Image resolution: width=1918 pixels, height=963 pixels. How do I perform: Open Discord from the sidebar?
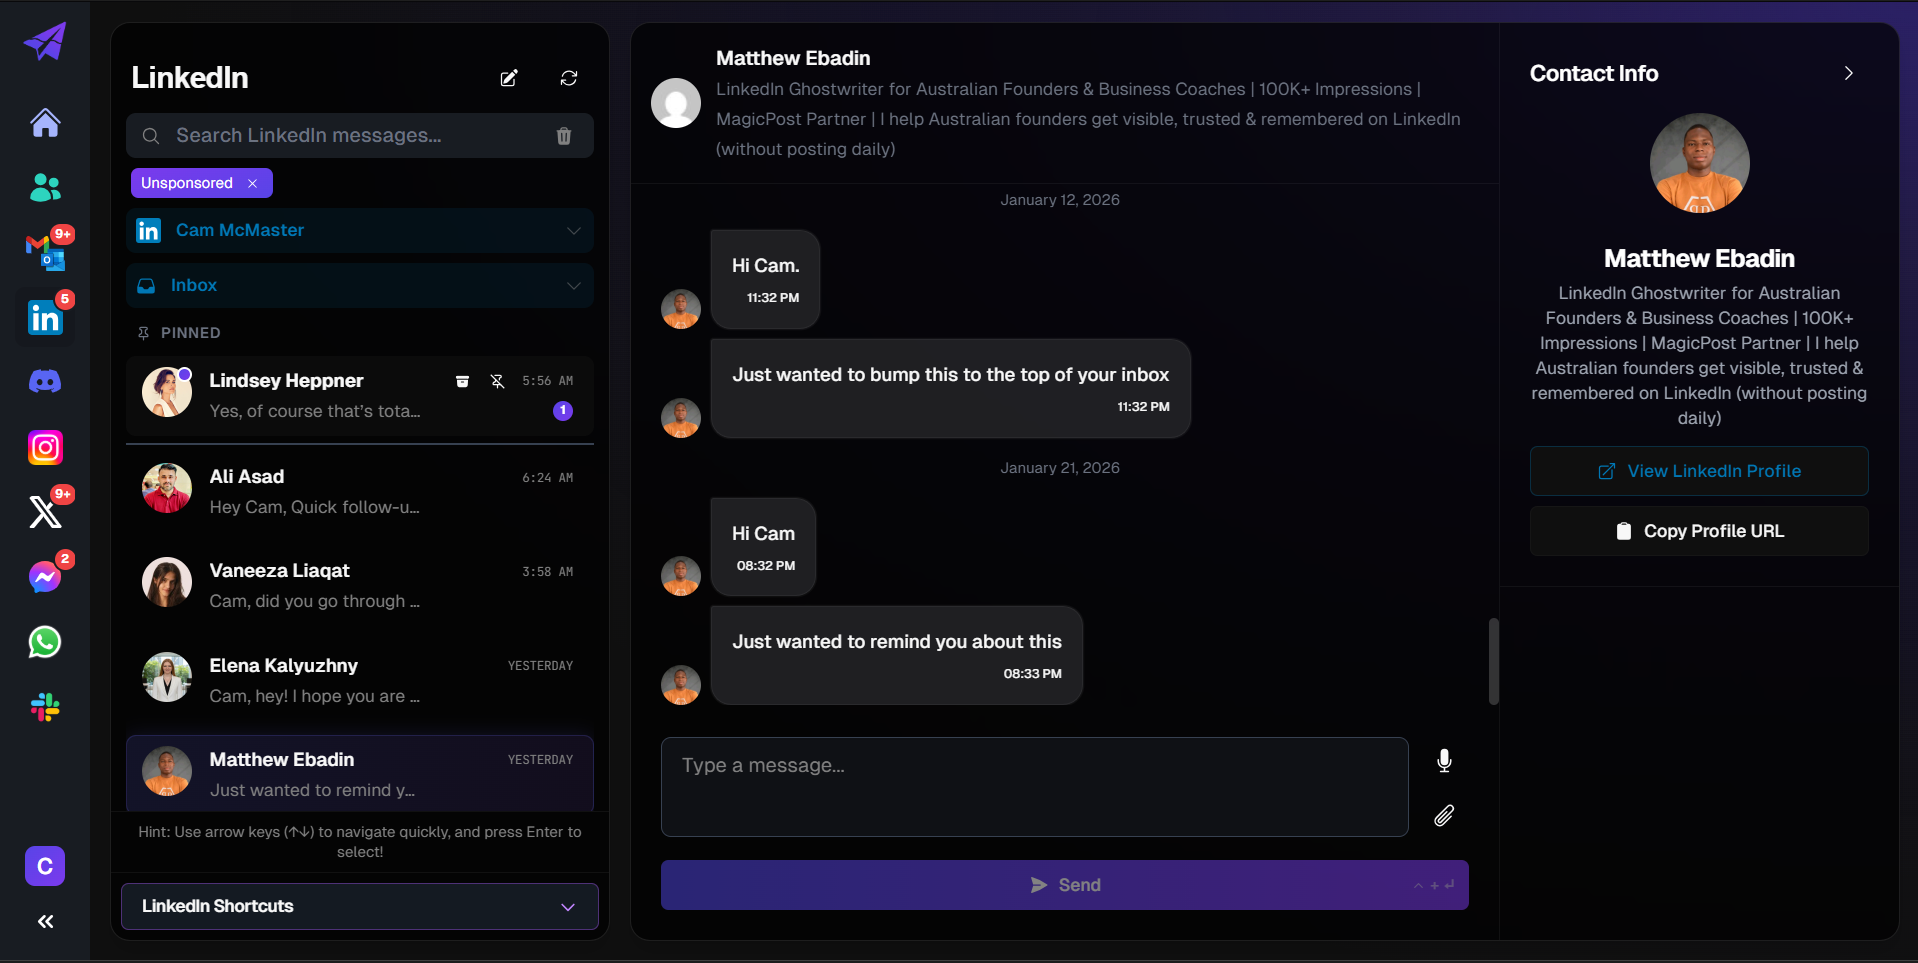coord(44,381)
